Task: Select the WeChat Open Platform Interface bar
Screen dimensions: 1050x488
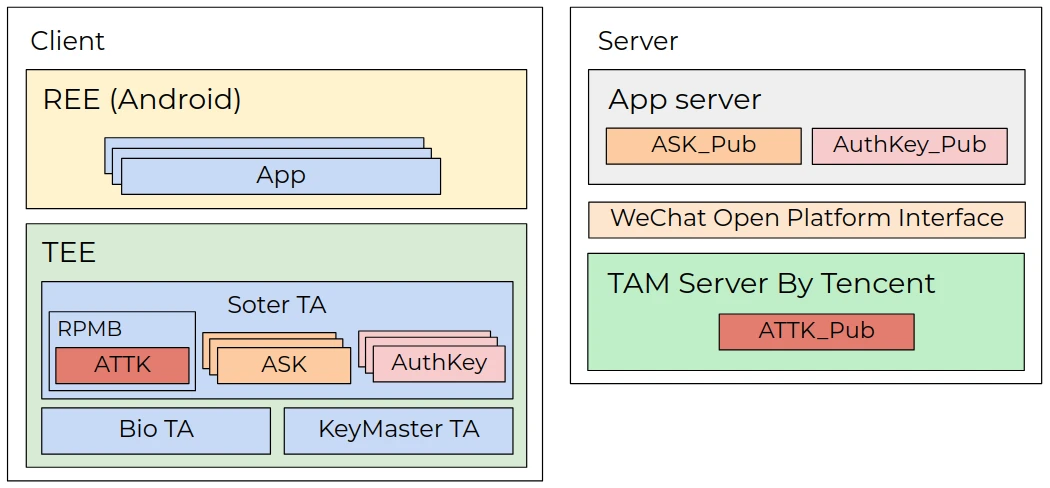Action: pos(806,219)
